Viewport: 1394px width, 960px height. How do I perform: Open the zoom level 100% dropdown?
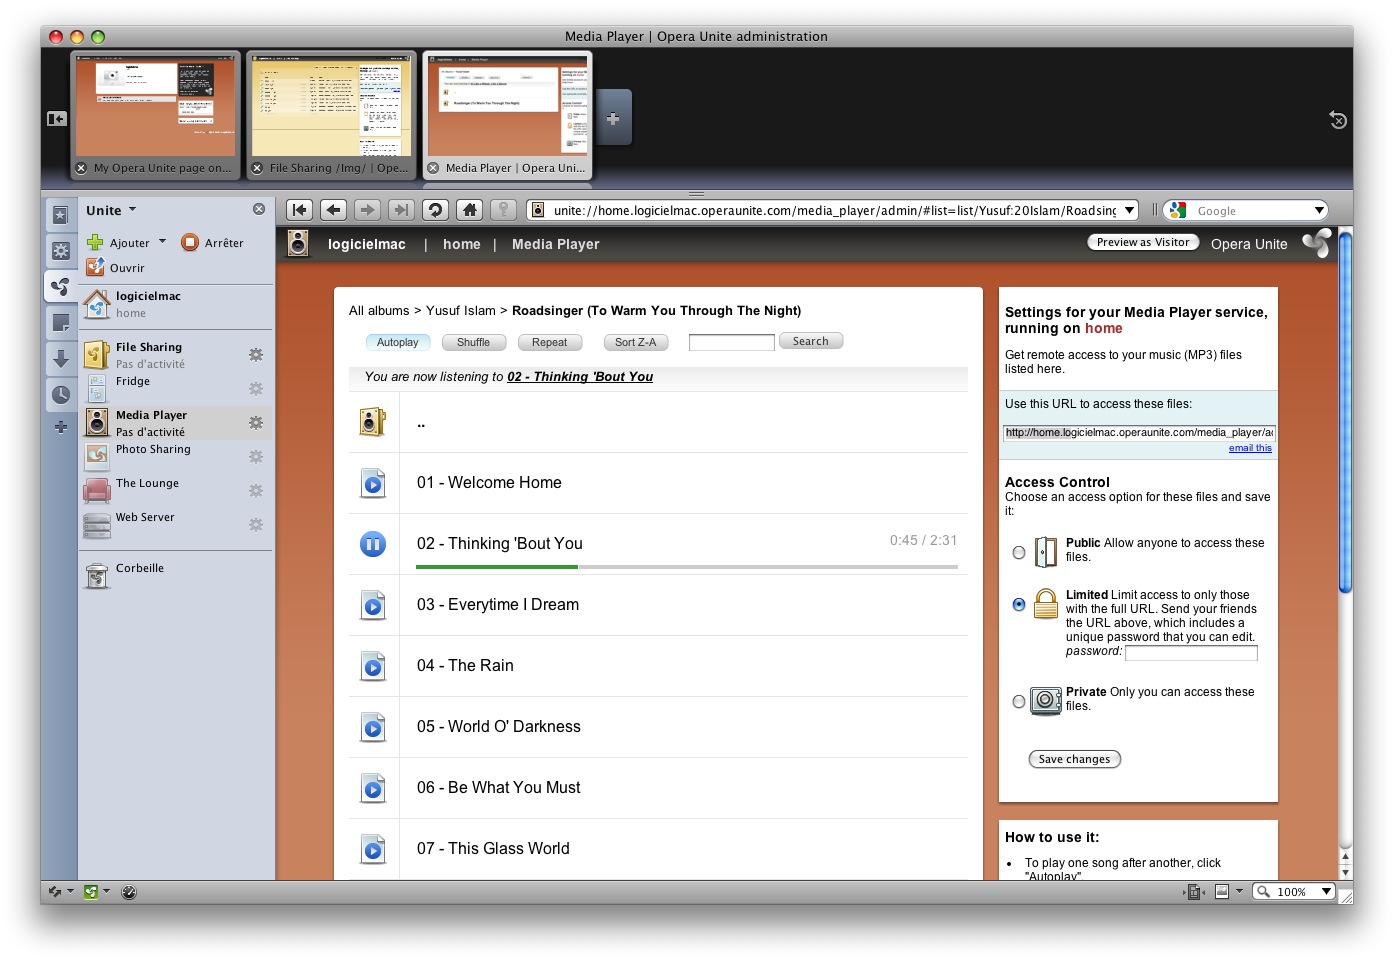[1327, 891]
